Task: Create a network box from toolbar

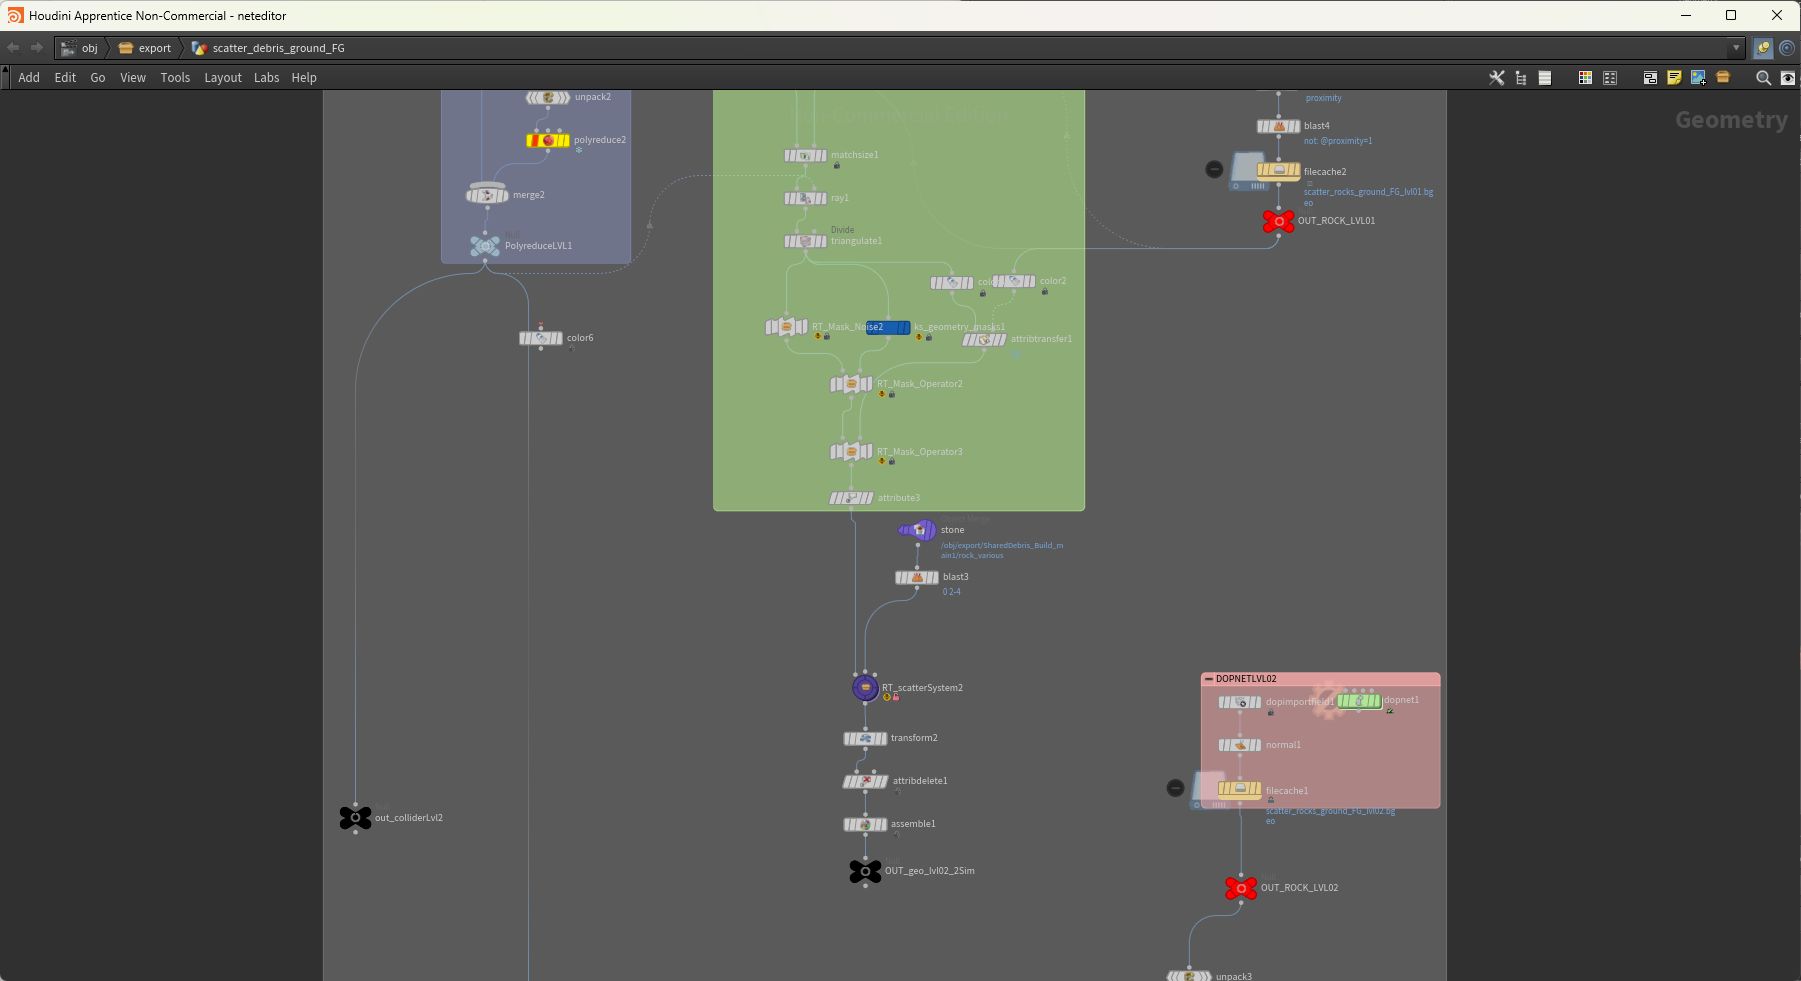Action: coord(1650,78)
